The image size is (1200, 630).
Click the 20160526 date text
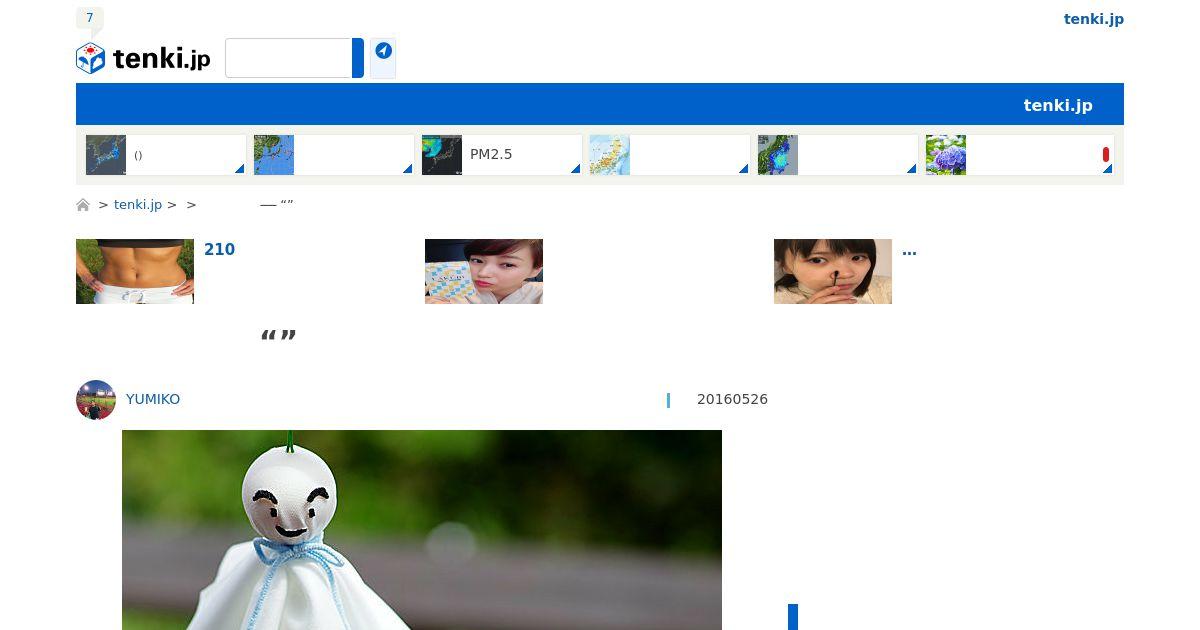click(732, 399)
